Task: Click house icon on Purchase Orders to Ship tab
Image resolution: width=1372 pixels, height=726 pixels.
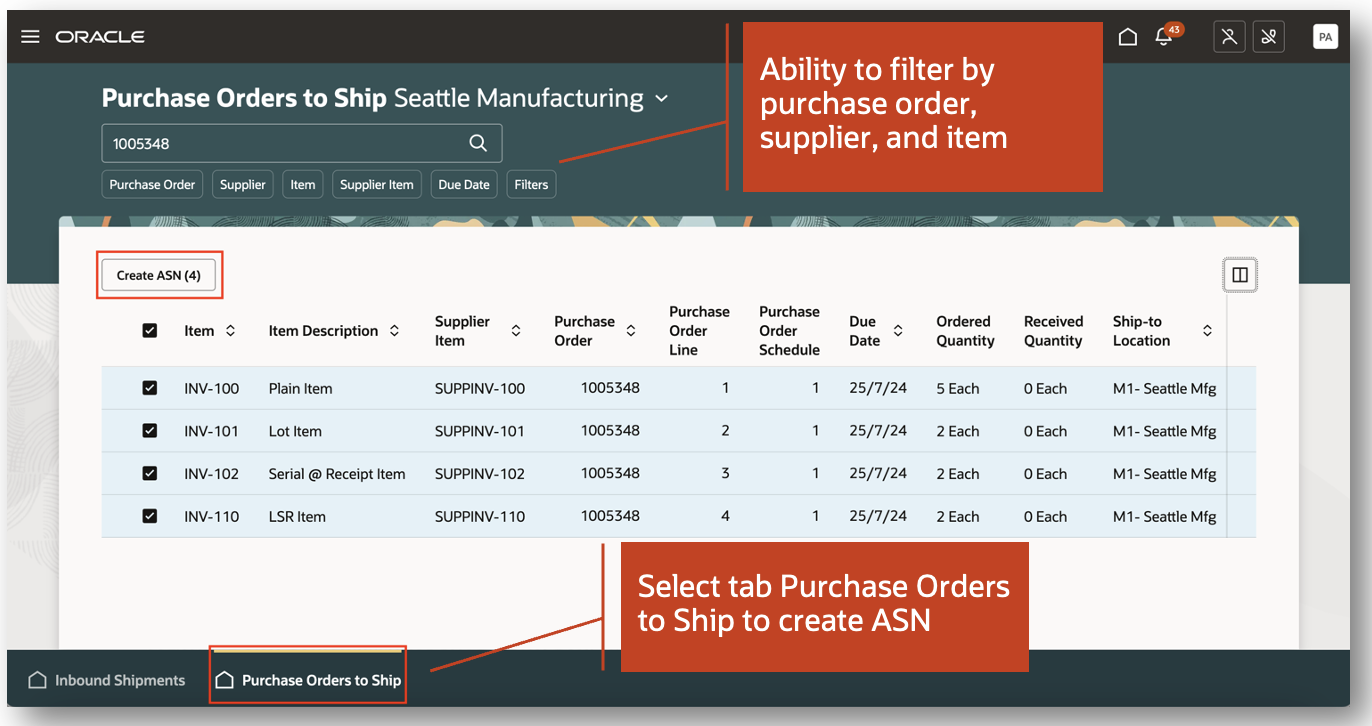Action: 225,680
